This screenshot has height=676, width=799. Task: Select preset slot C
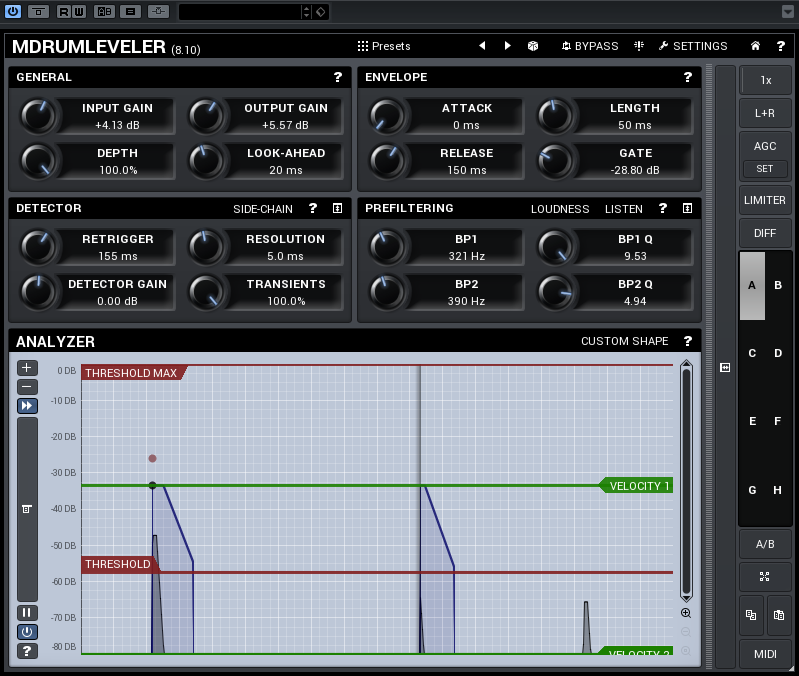point(752,353)
